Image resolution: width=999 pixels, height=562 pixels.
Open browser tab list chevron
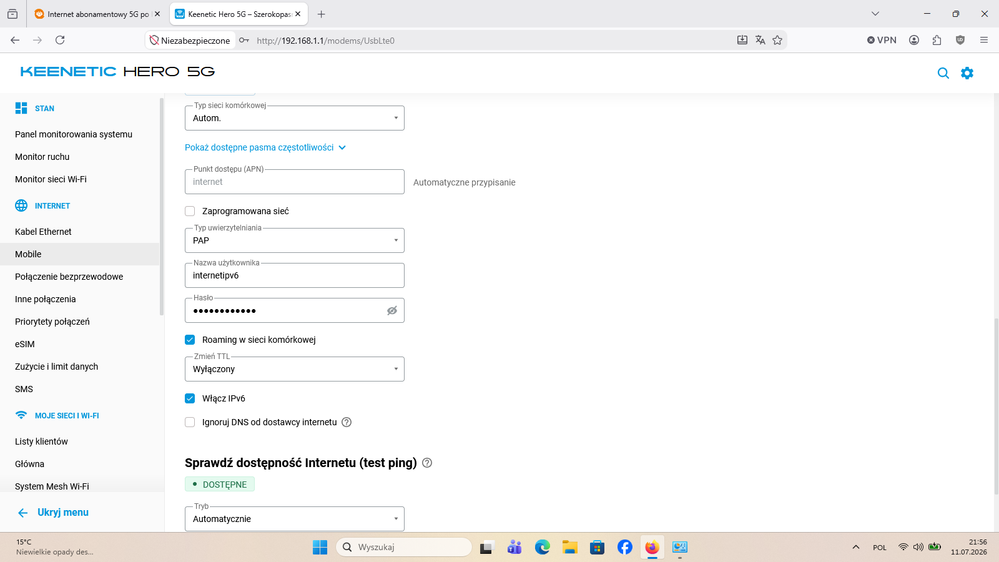[875, 13]
